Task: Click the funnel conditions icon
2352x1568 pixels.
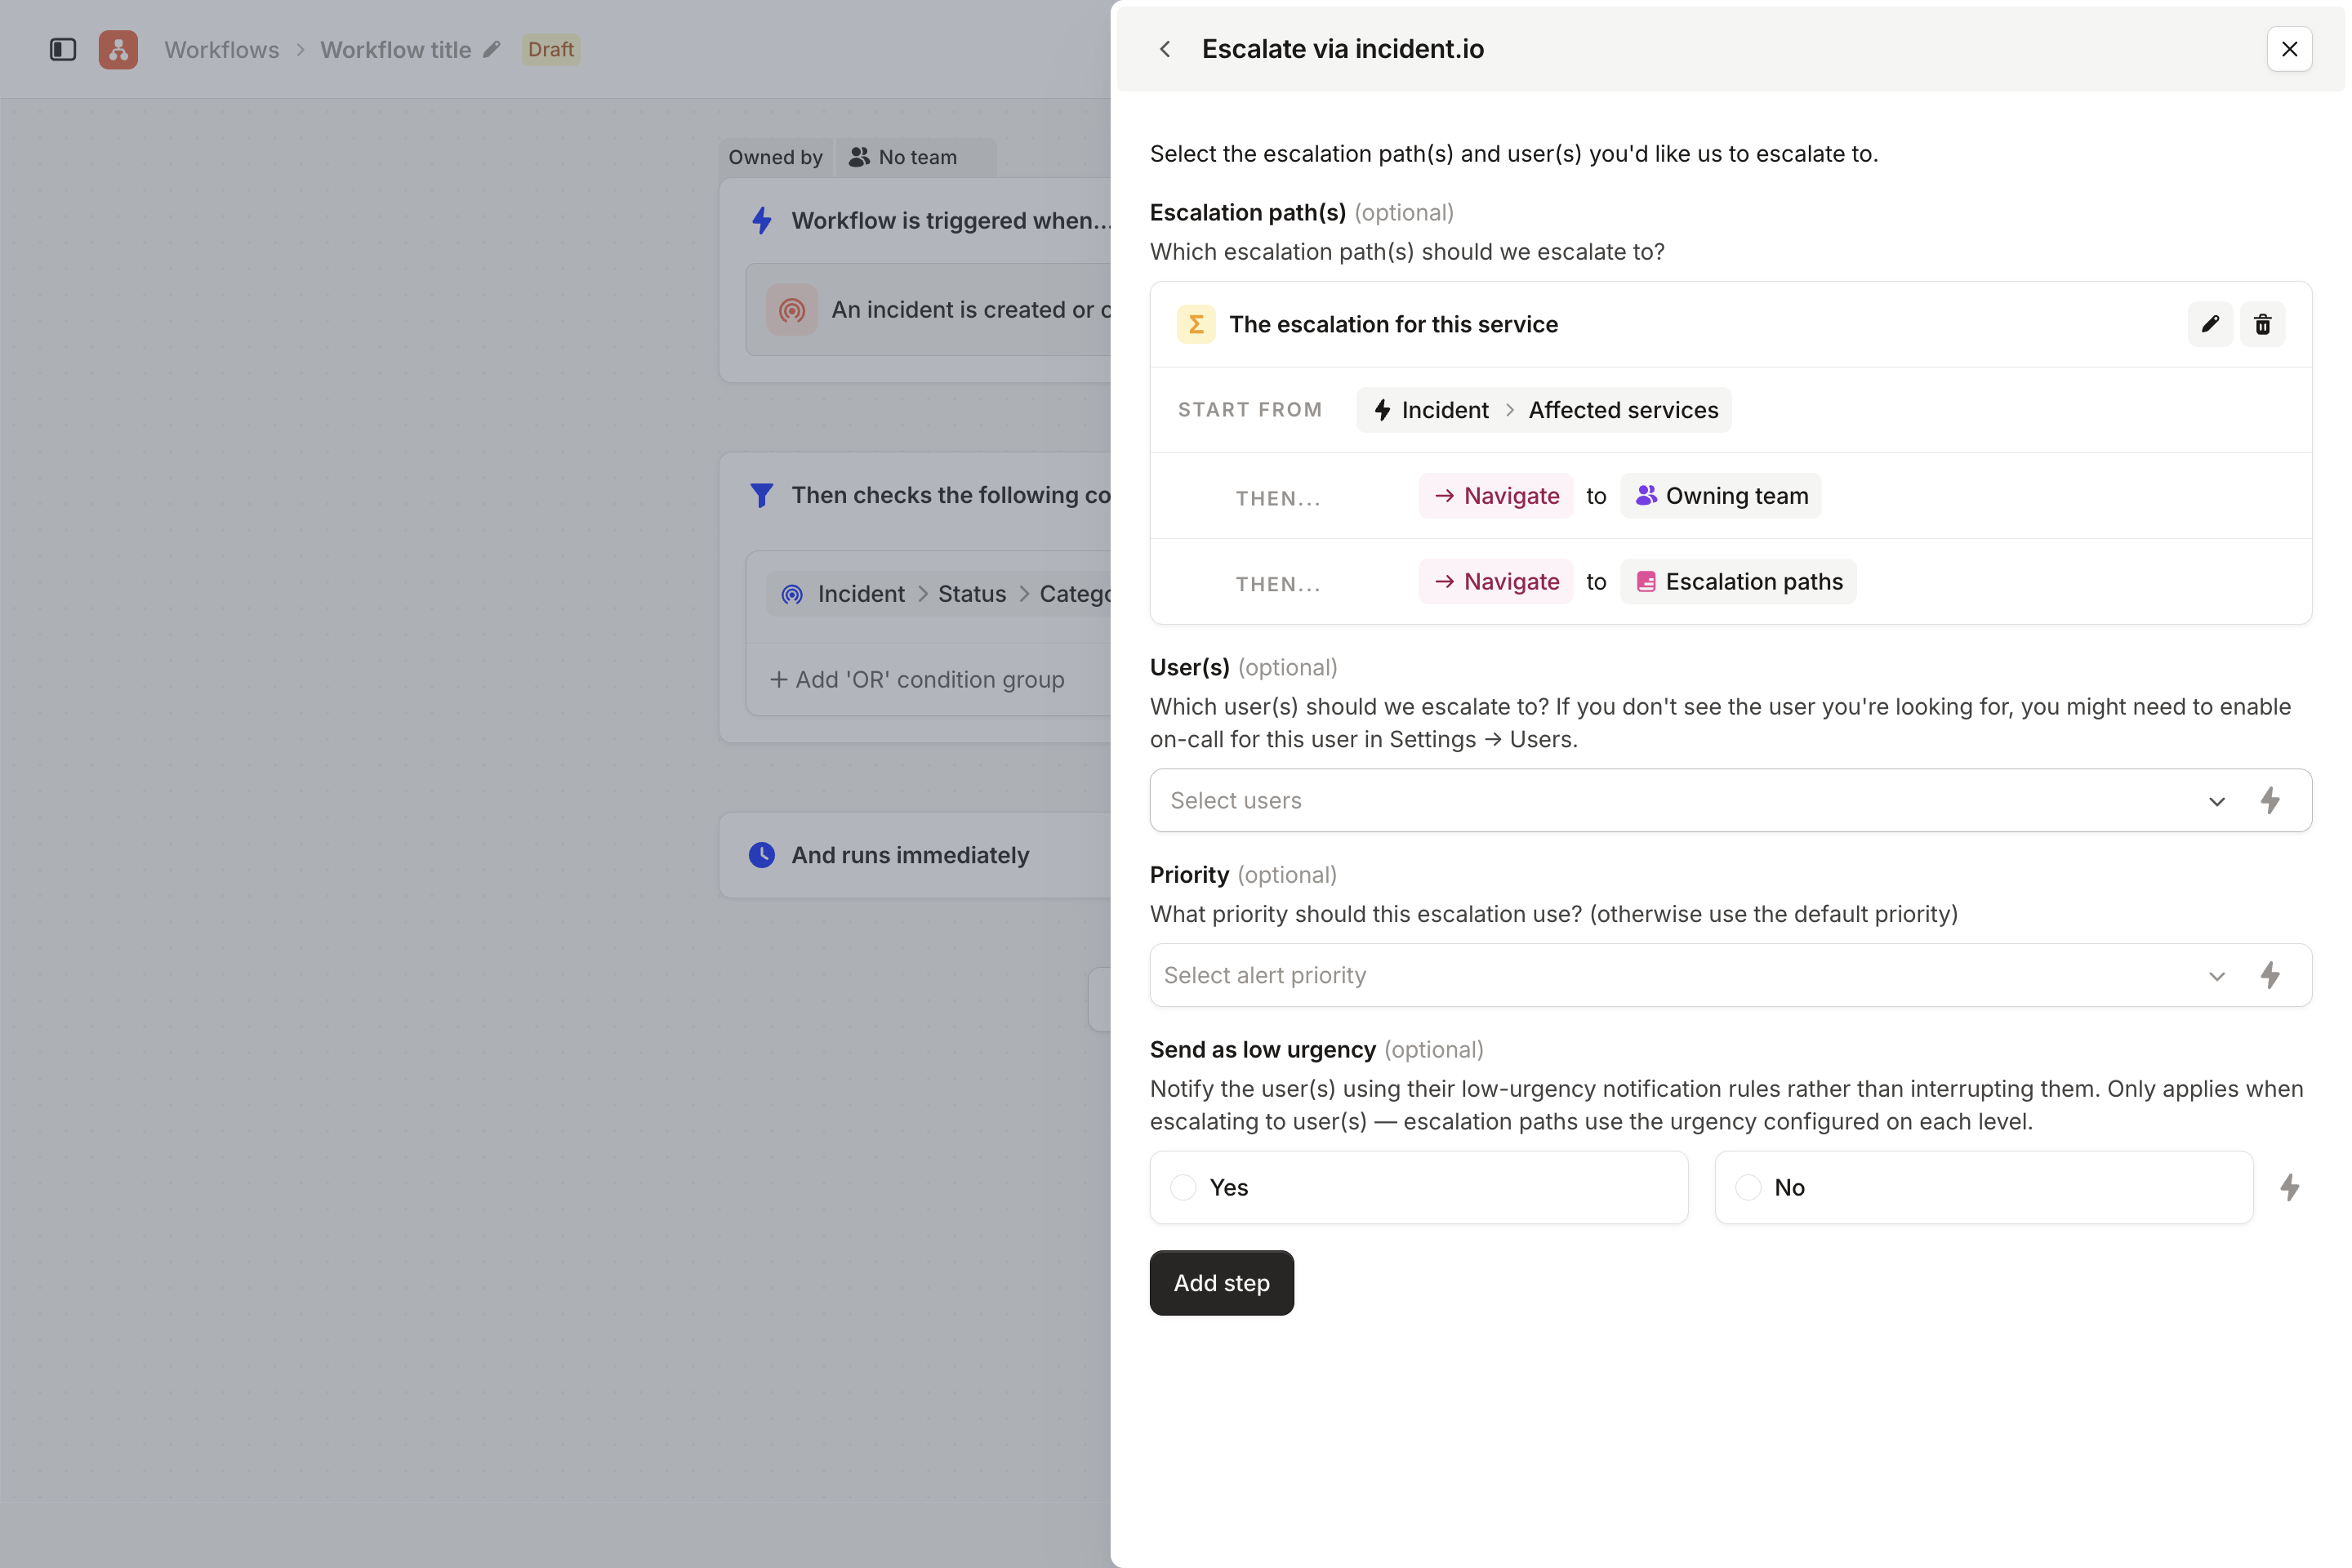Action: 762,495
